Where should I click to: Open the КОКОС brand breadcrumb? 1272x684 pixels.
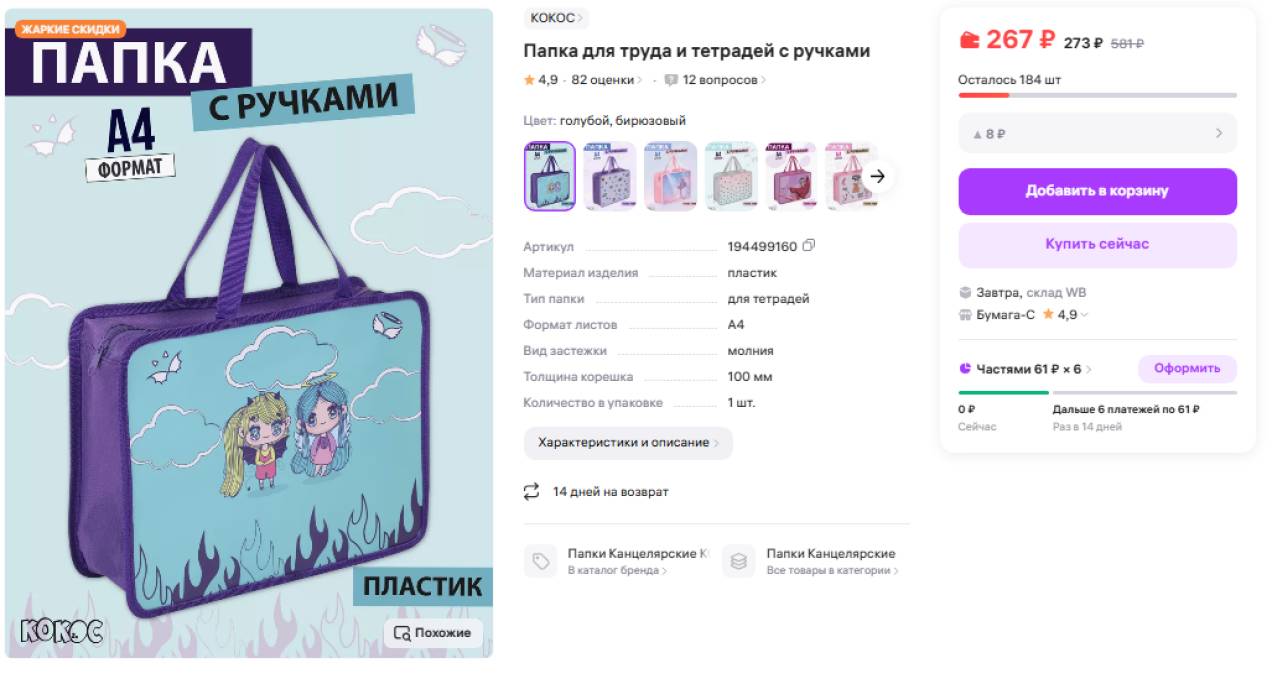pos(557,18)
